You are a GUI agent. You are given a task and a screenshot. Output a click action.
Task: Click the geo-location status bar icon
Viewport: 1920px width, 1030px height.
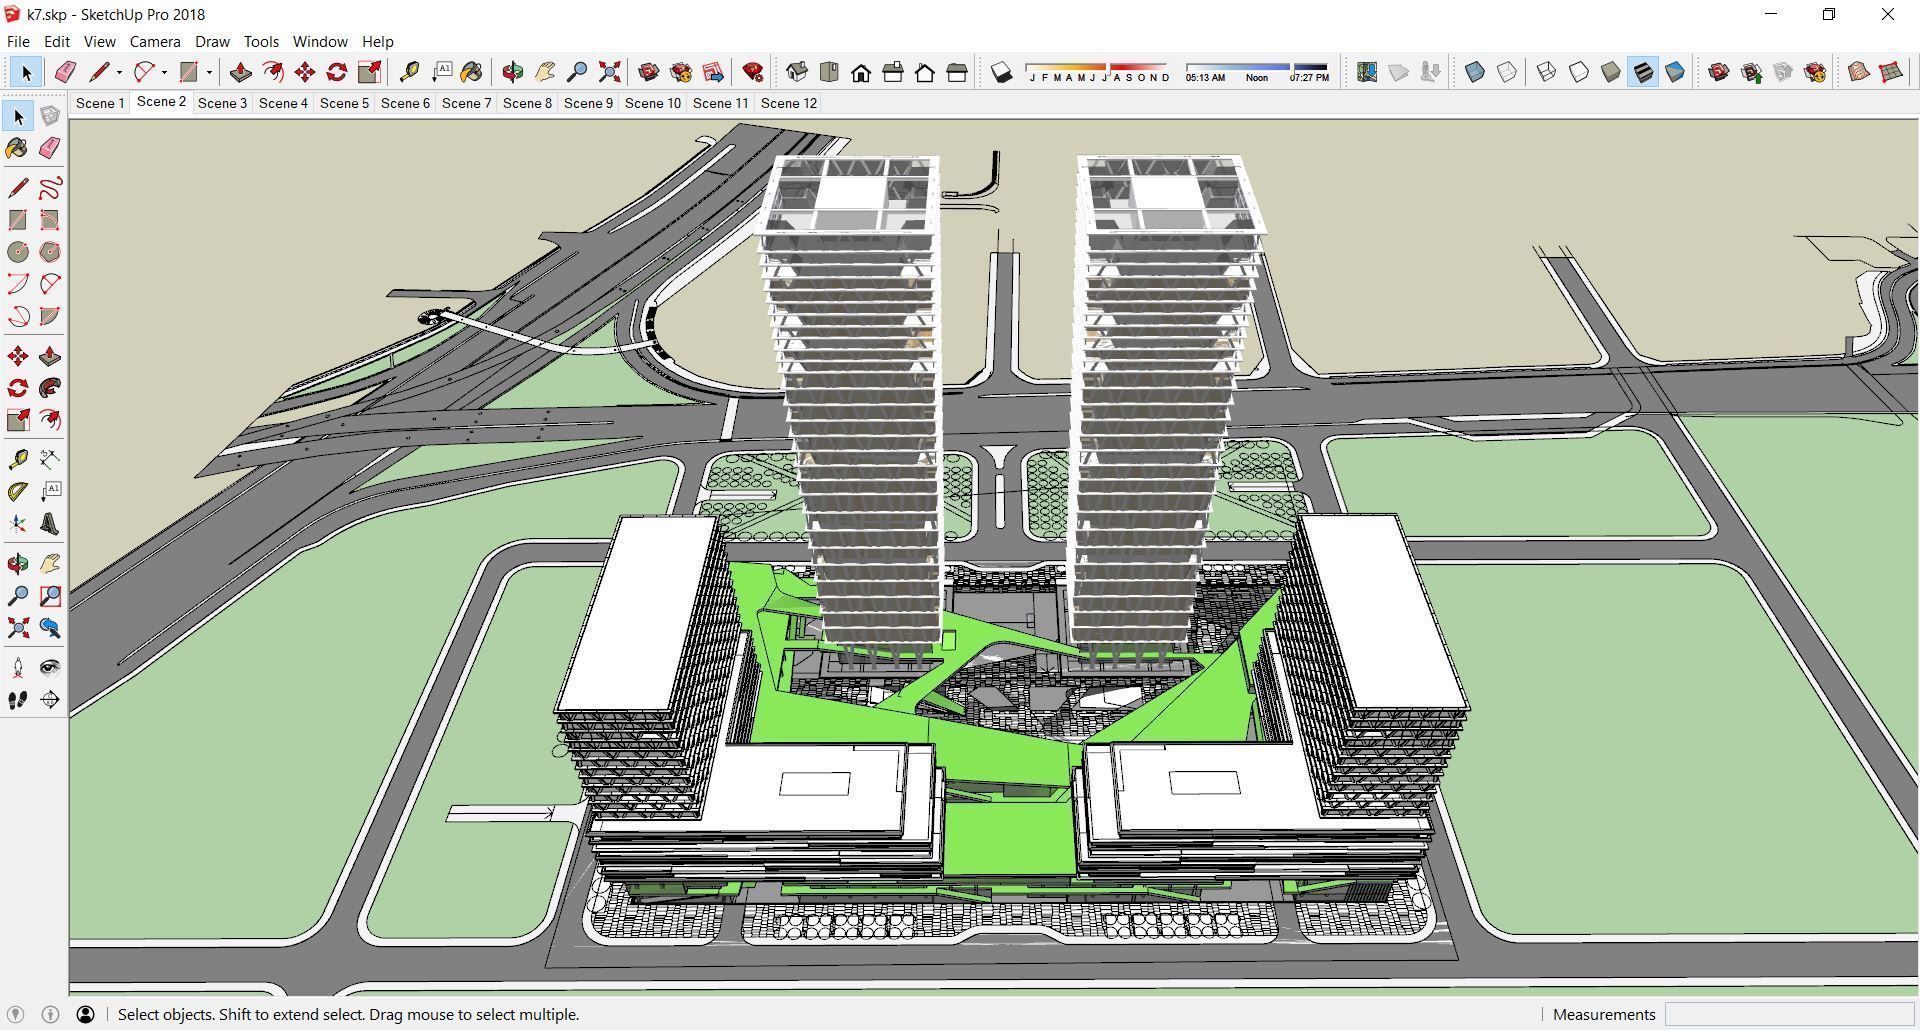16,1014
